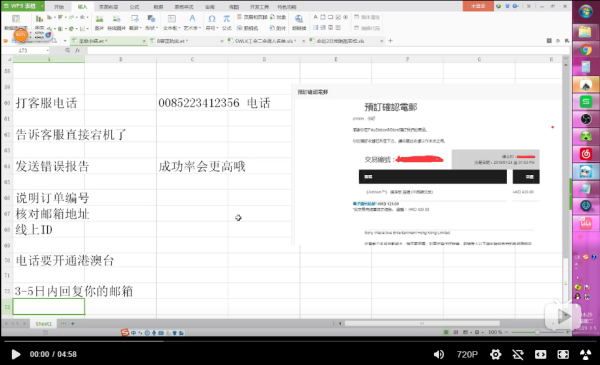Select the cell with 说明订单编号
The width and height of the screenshot is (600, 365).
(x=49, y=198)
